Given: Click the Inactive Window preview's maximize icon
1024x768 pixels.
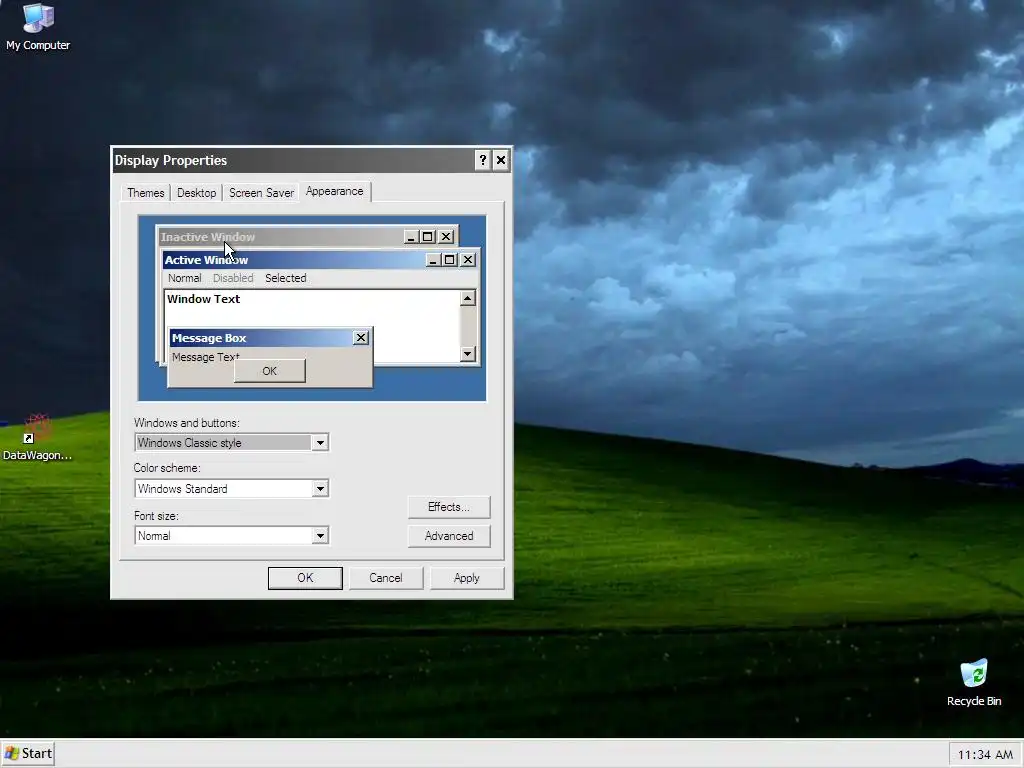Looking at the screenshot, I should pos(427,237).
